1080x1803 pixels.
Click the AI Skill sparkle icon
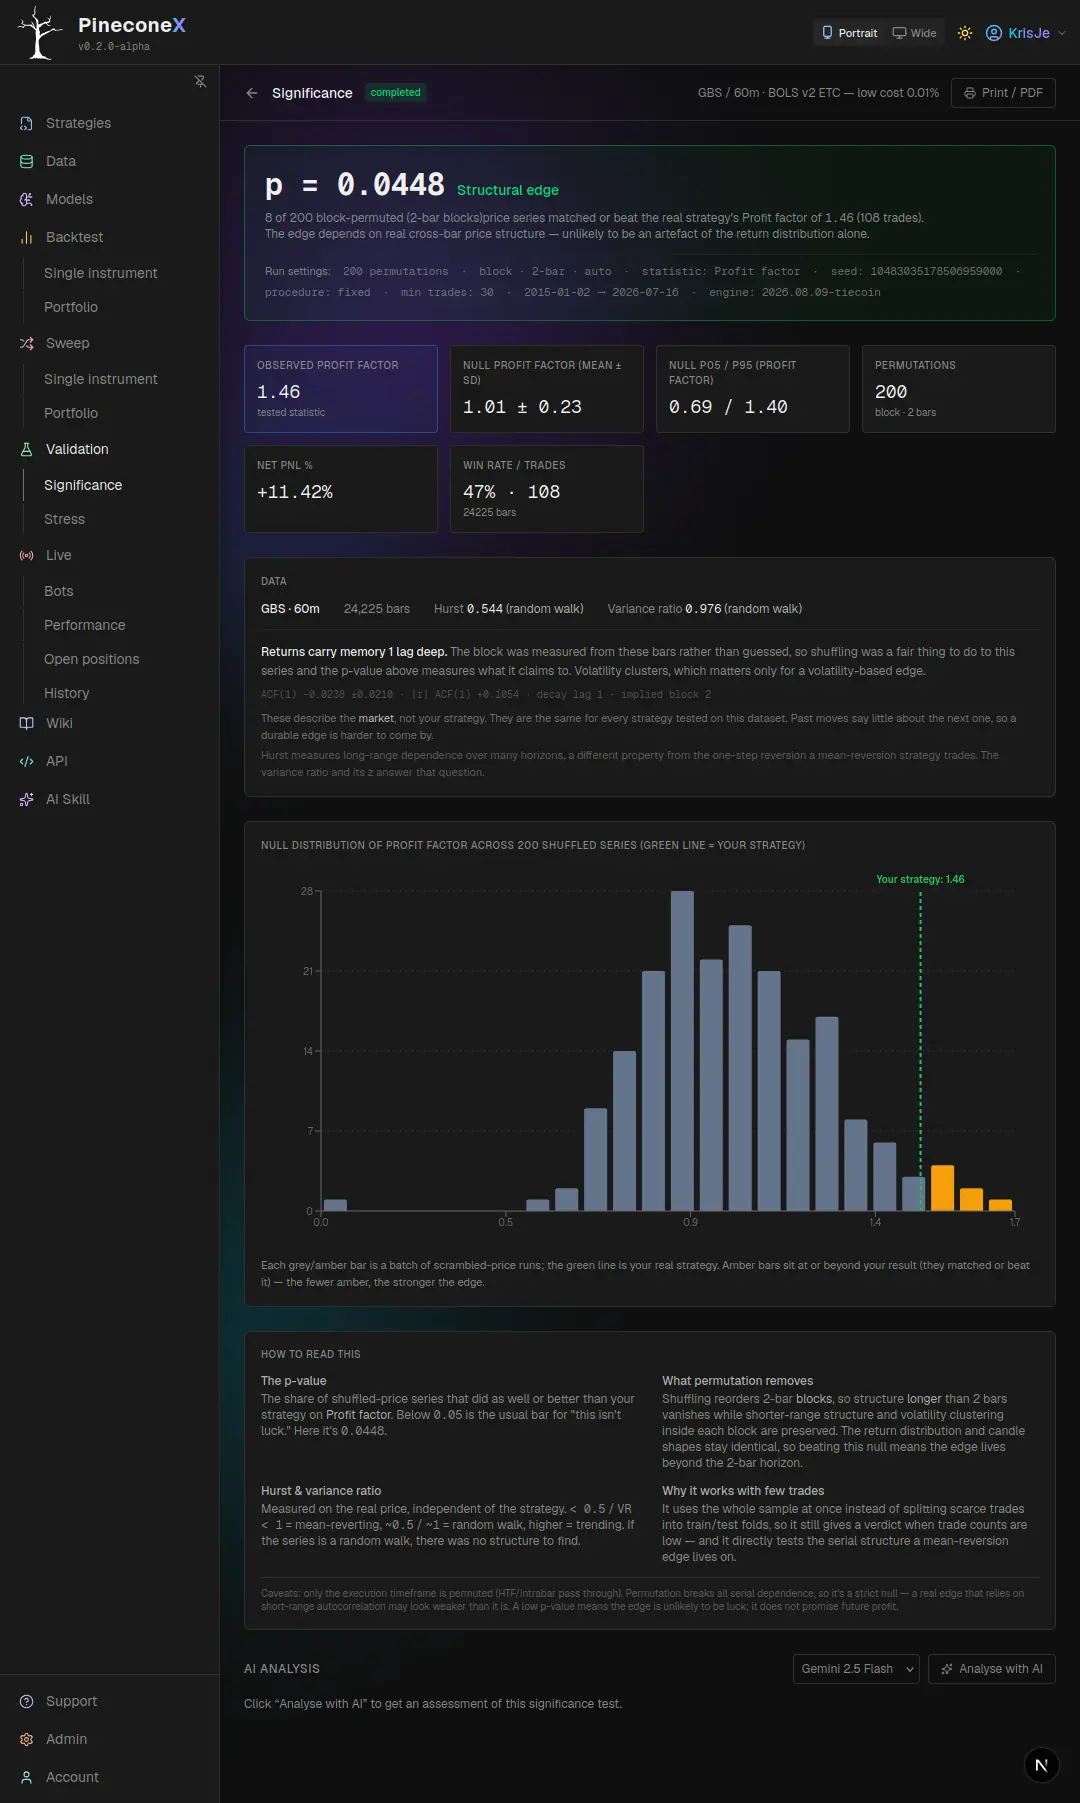point(27,799)
